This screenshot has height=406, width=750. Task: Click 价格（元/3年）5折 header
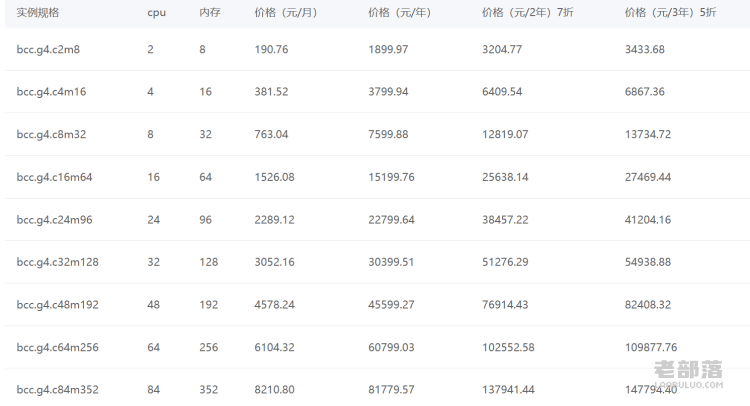670,12
